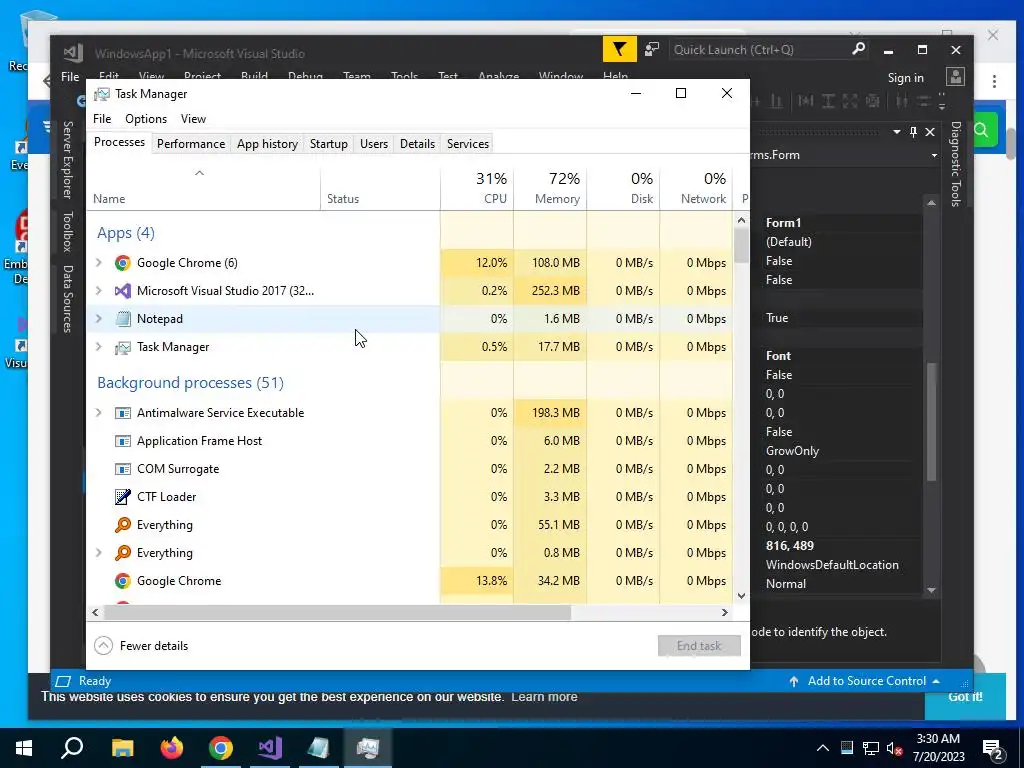Sort processes by the Memory column
1024x768 pixels.
pos(551,189)
